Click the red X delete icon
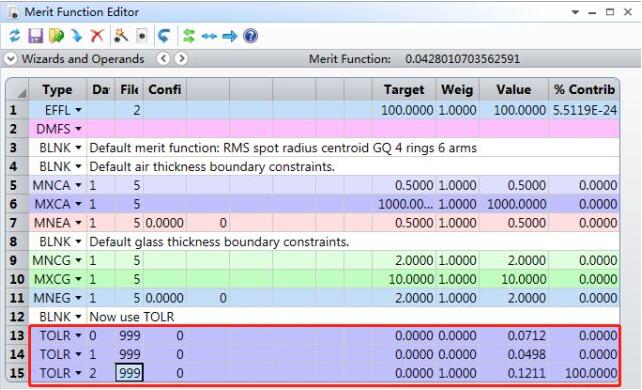This screenshot has width=642, height=390. click(97, 36)
